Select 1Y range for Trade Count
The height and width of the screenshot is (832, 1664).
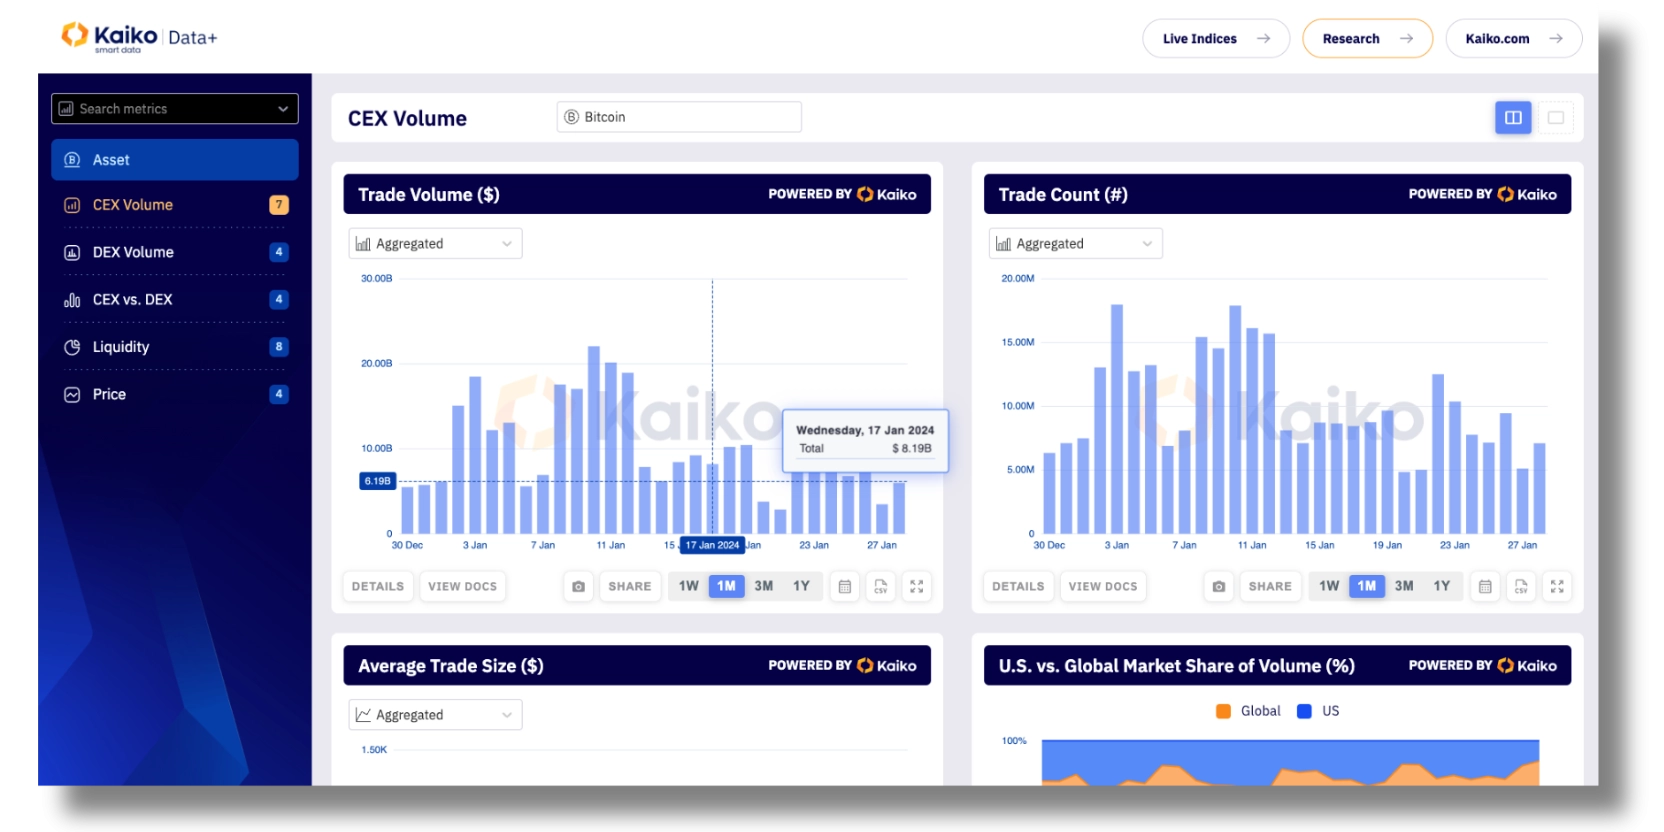(1441, 586)
